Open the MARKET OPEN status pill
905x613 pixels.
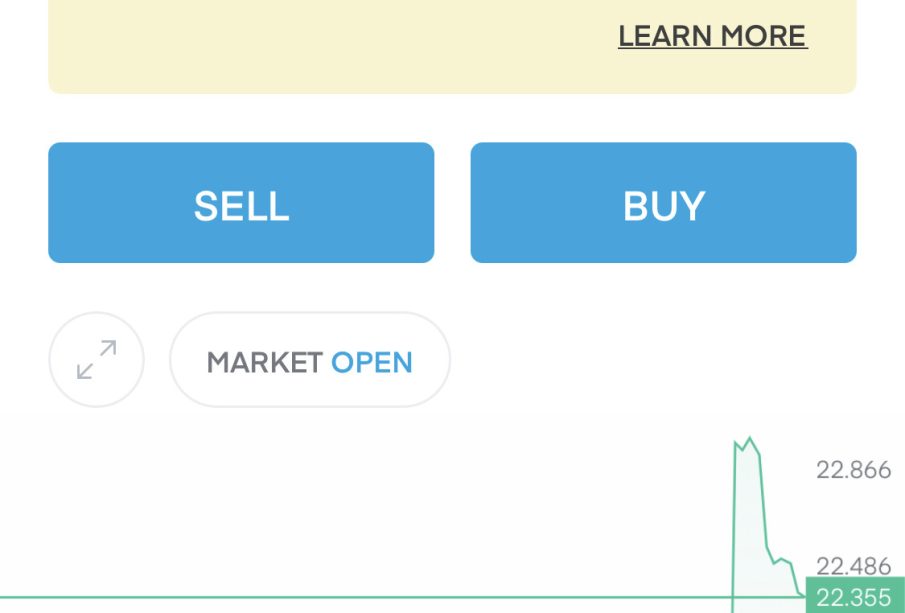[x=309, y=360]
